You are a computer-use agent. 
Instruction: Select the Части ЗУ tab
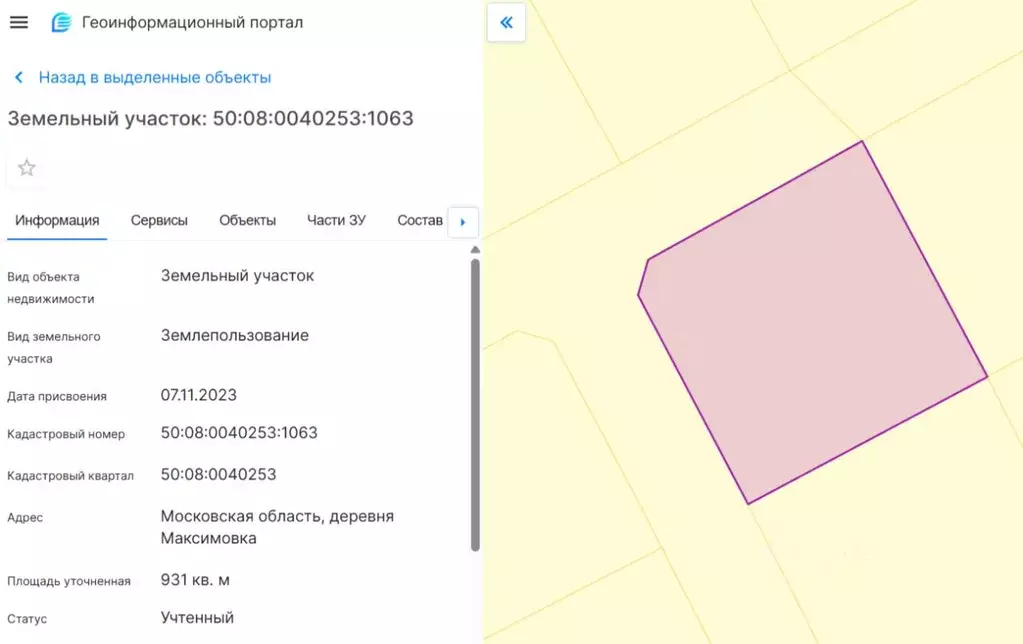pyautogui.click(x=336, y=220)
